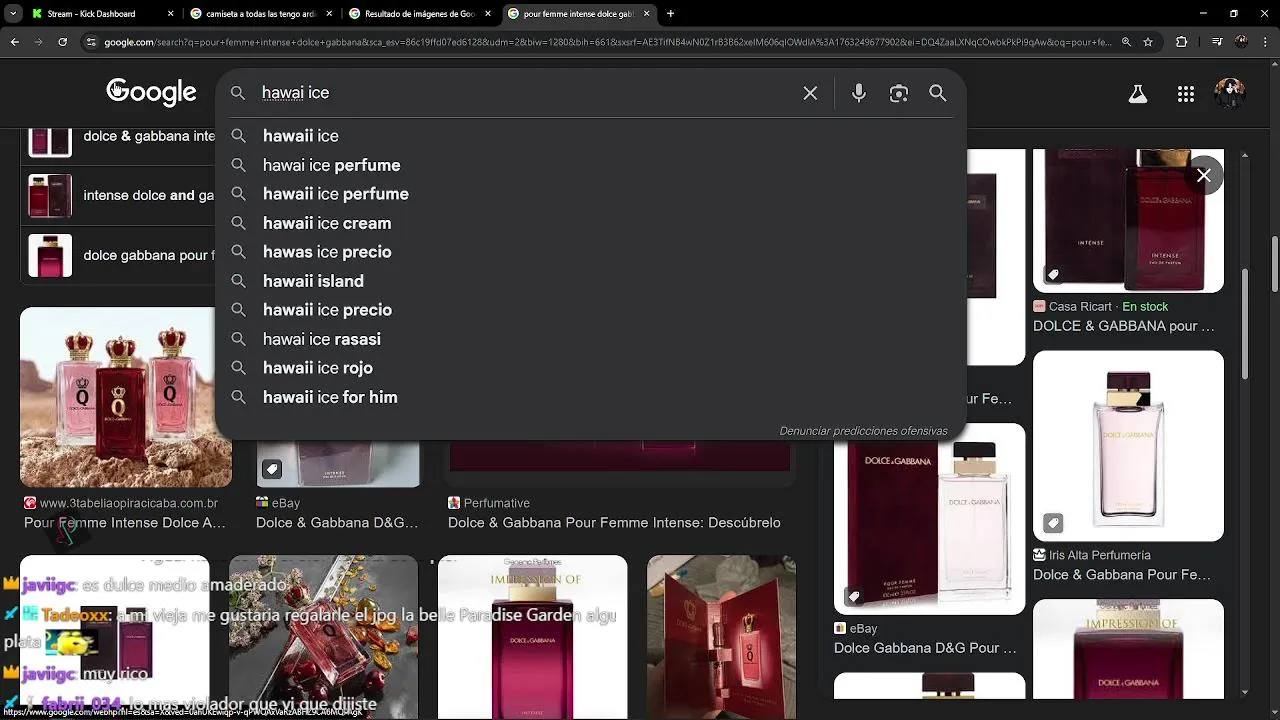This screenshot has height=720, width=1280.
Task: Select suggestion hawas ice precio
Action: coord(590,252)
